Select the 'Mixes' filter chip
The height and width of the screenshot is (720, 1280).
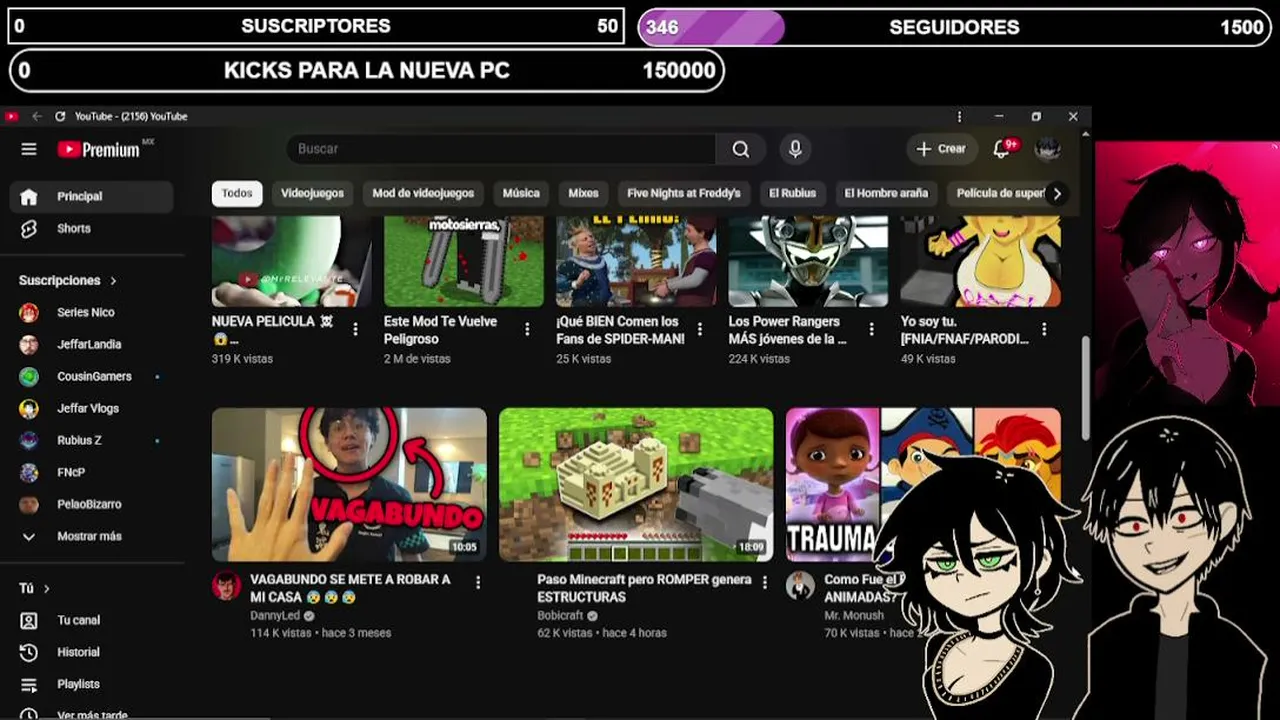583,193
